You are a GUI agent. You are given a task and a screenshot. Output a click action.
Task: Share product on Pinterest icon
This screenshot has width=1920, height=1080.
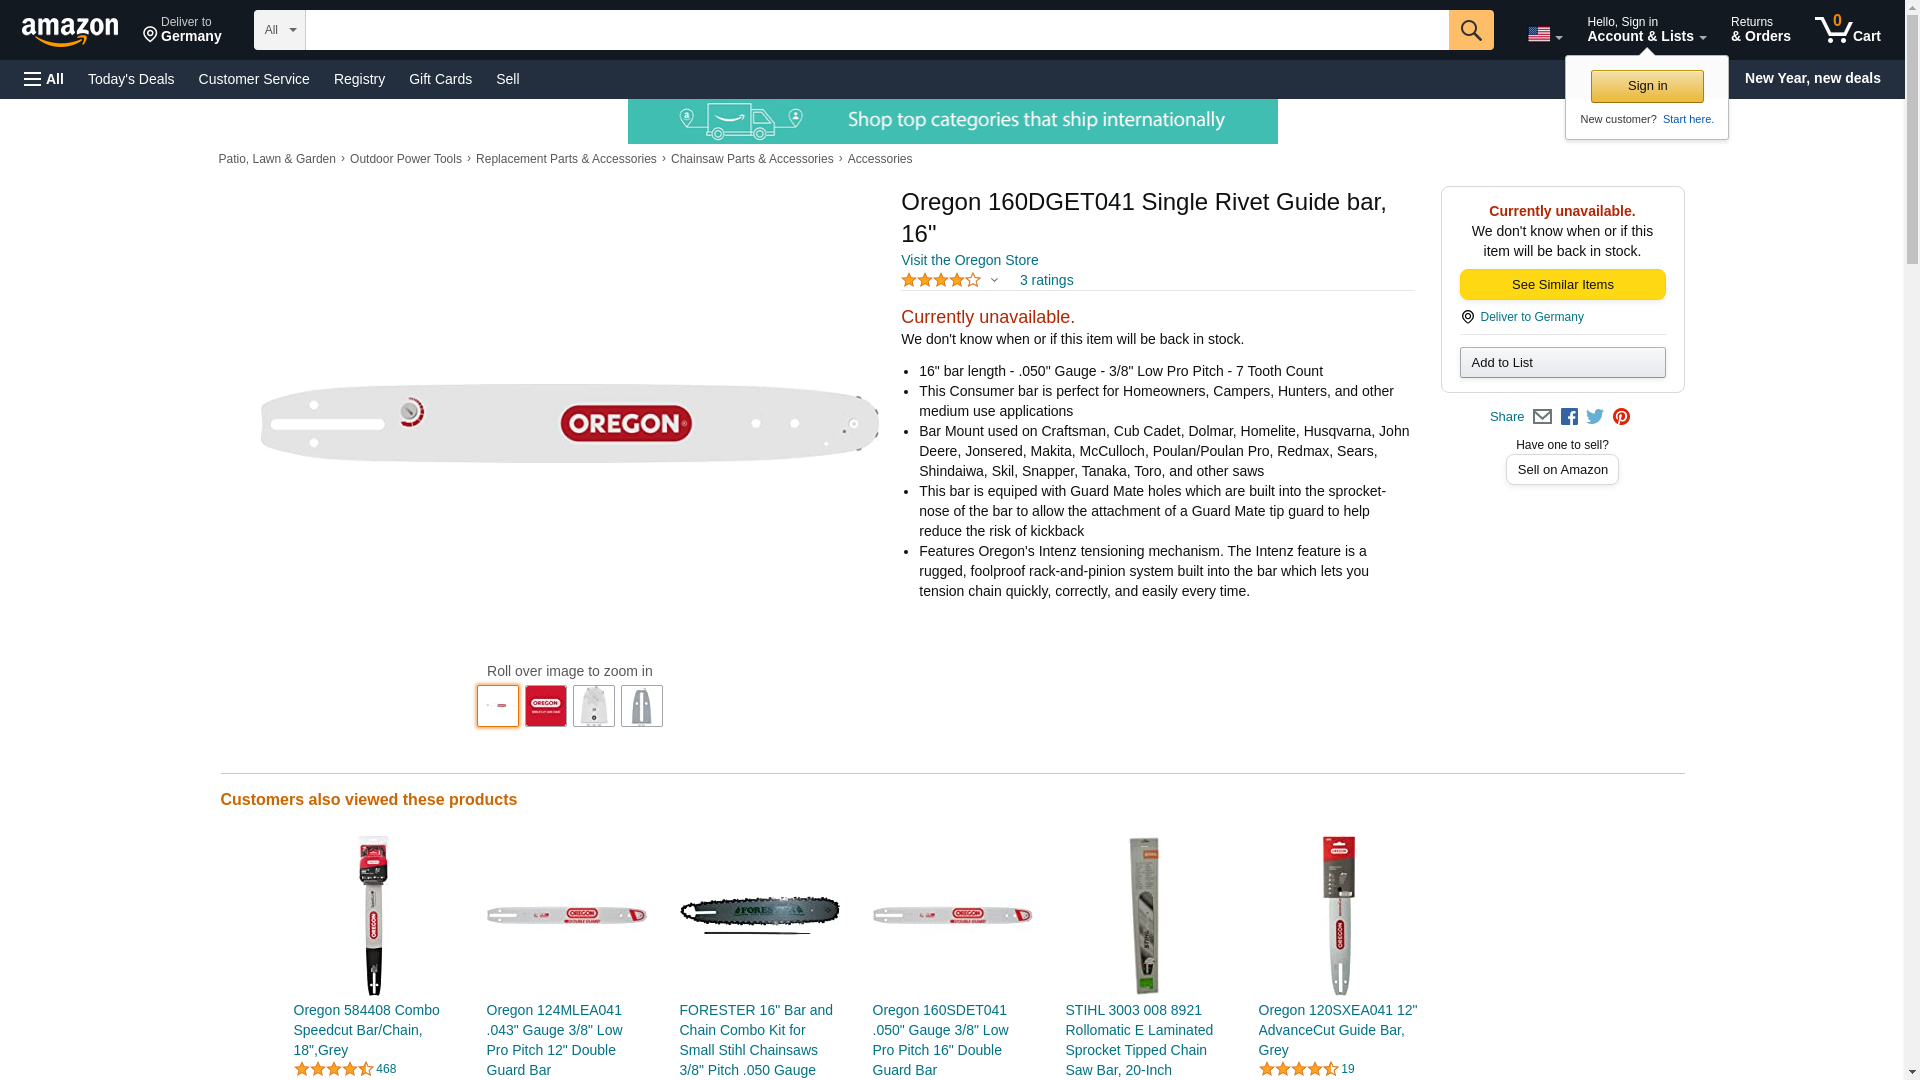[x=1621, y=417]
